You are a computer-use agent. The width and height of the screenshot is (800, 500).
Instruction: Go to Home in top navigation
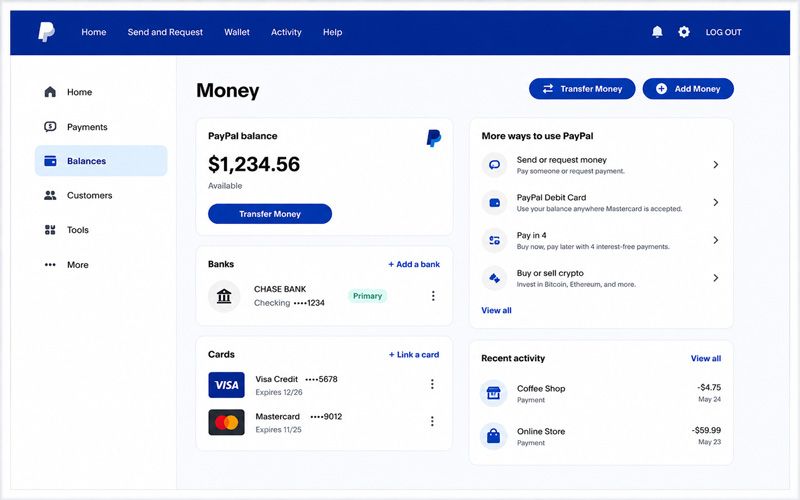[94, 32]
